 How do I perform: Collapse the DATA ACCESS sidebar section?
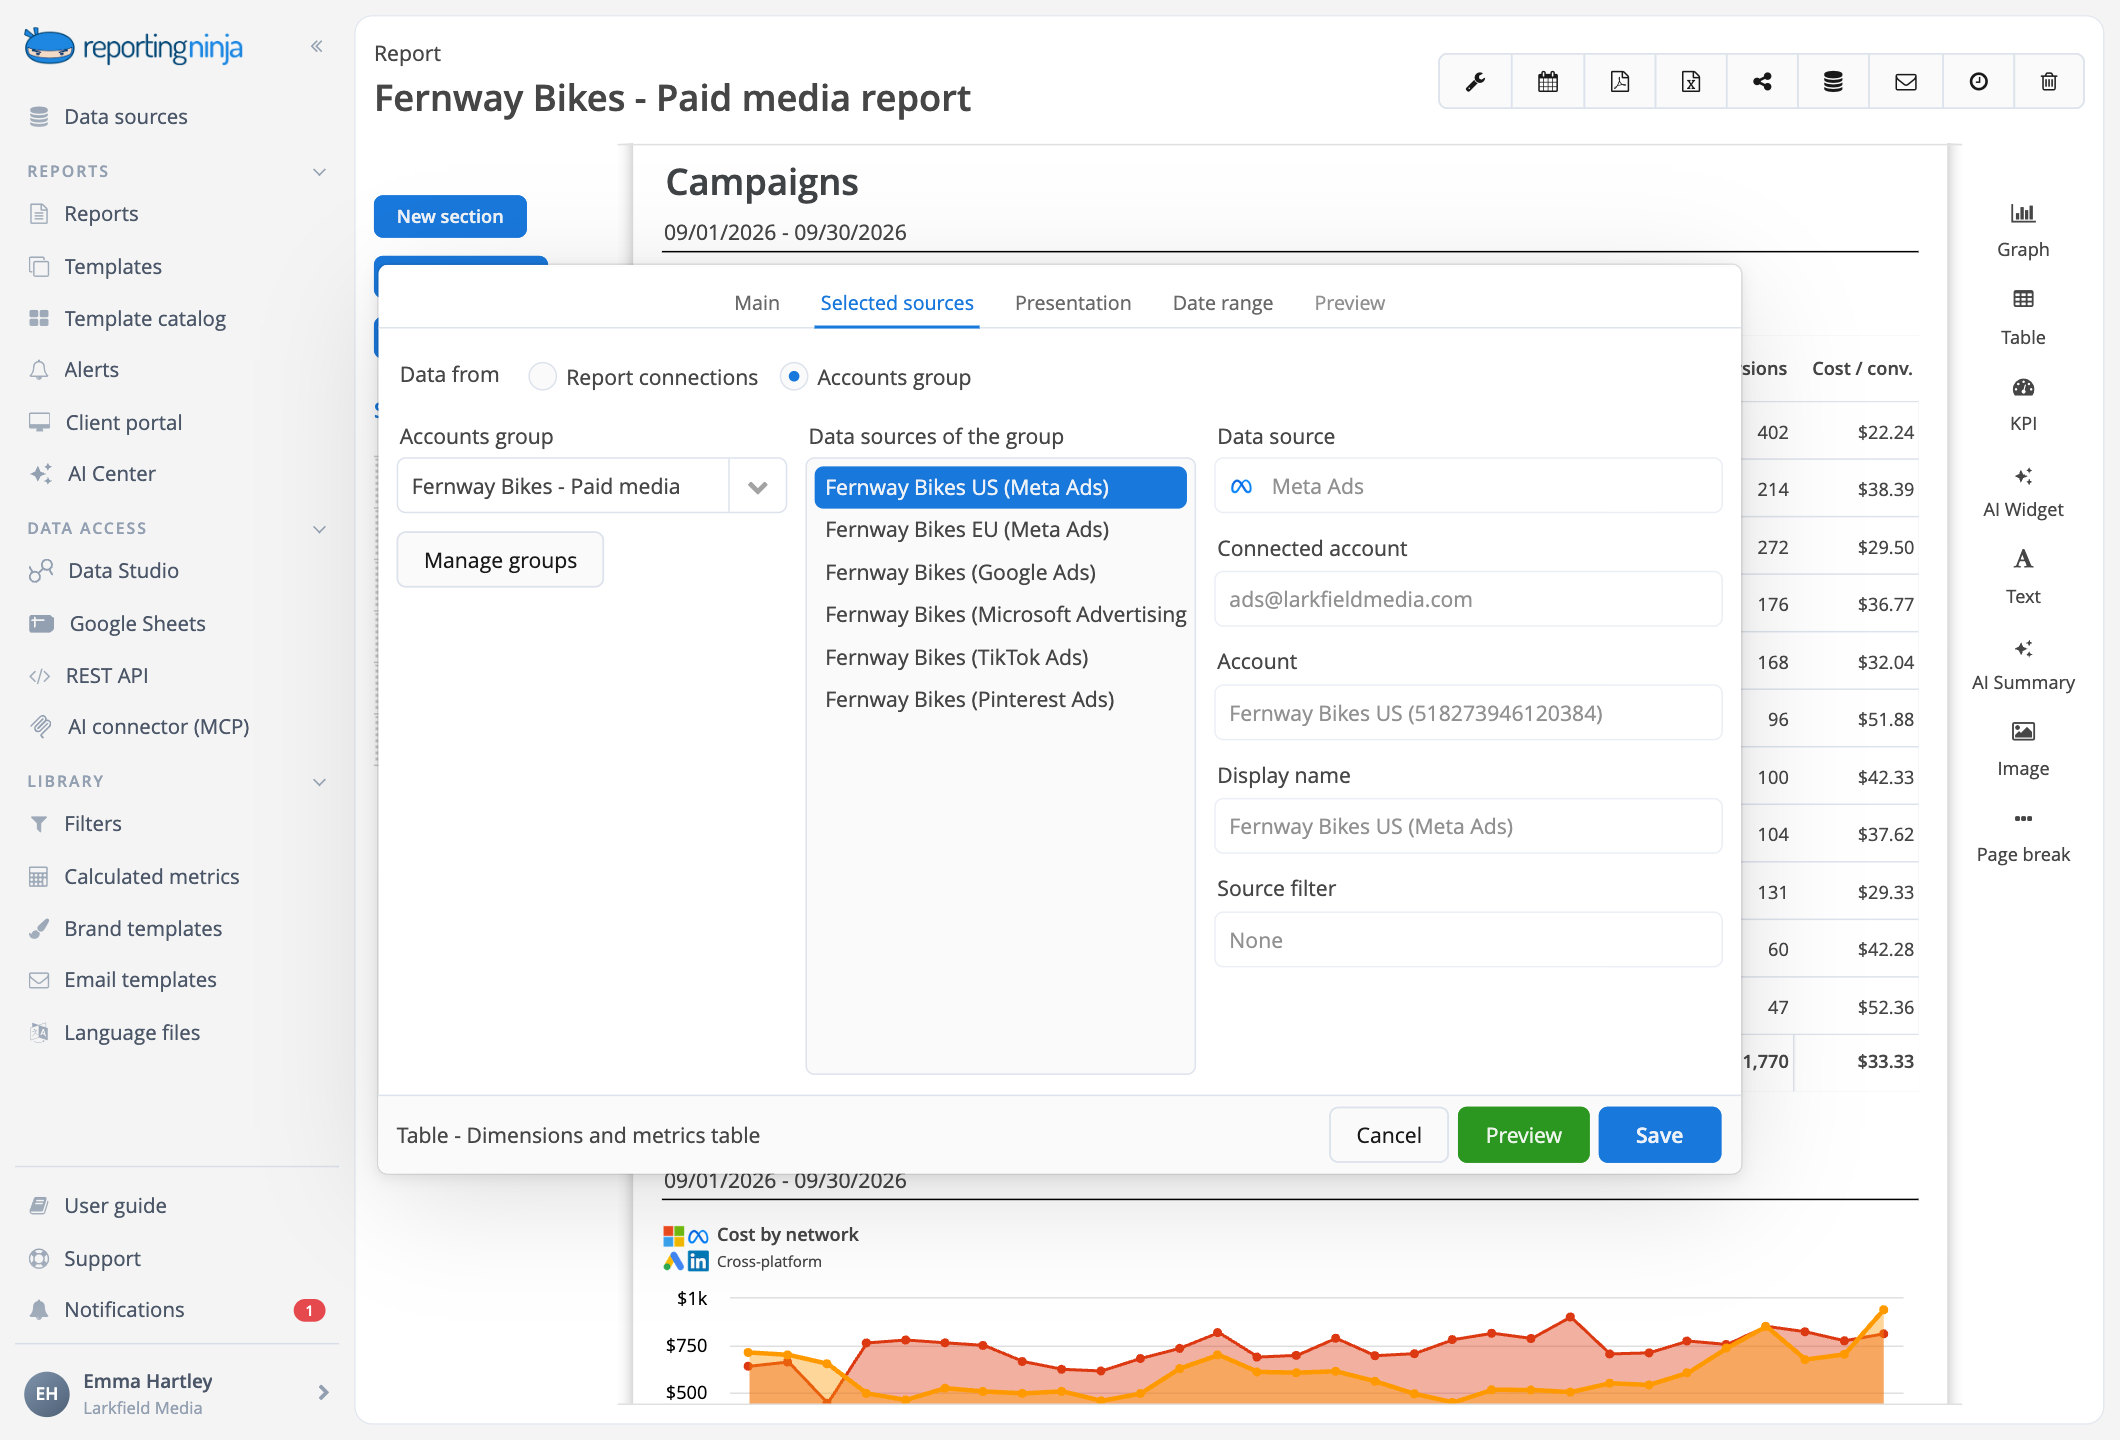[x=320, y=529]
